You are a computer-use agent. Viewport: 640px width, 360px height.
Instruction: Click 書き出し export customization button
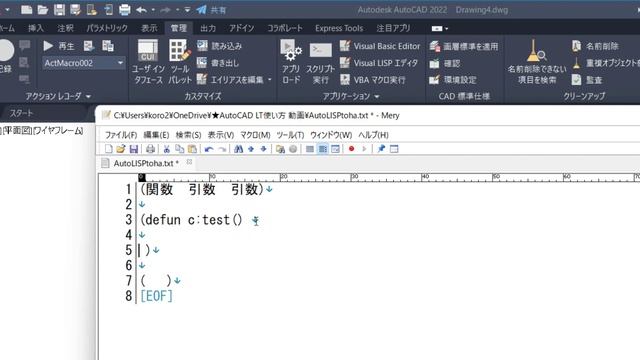click(x=218, y=63)
